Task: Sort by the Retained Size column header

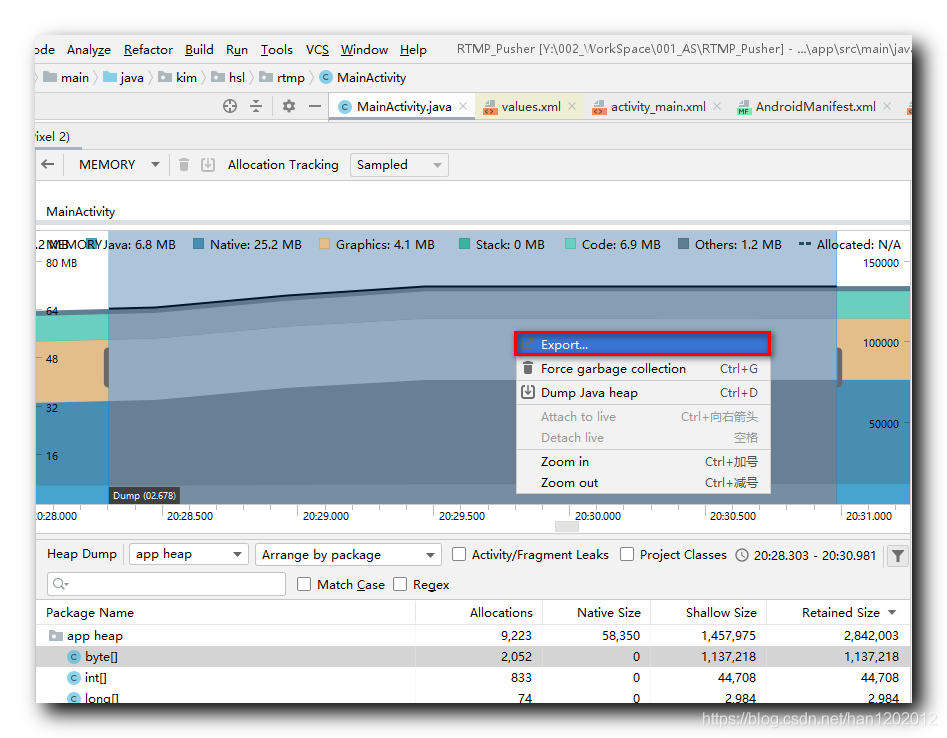Action: [840, 612]
